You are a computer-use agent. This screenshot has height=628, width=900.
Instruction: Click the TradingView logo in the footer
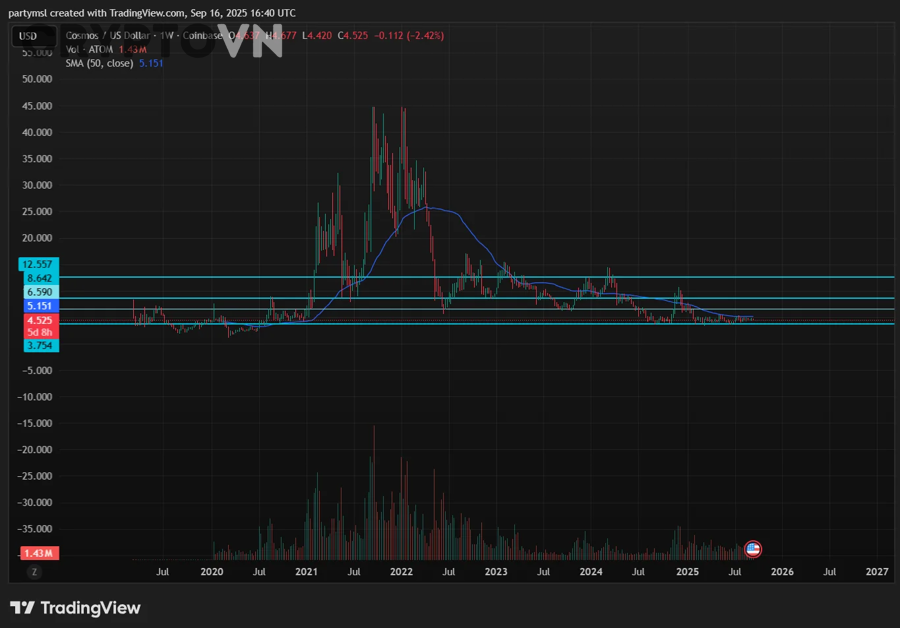point(75,608)
